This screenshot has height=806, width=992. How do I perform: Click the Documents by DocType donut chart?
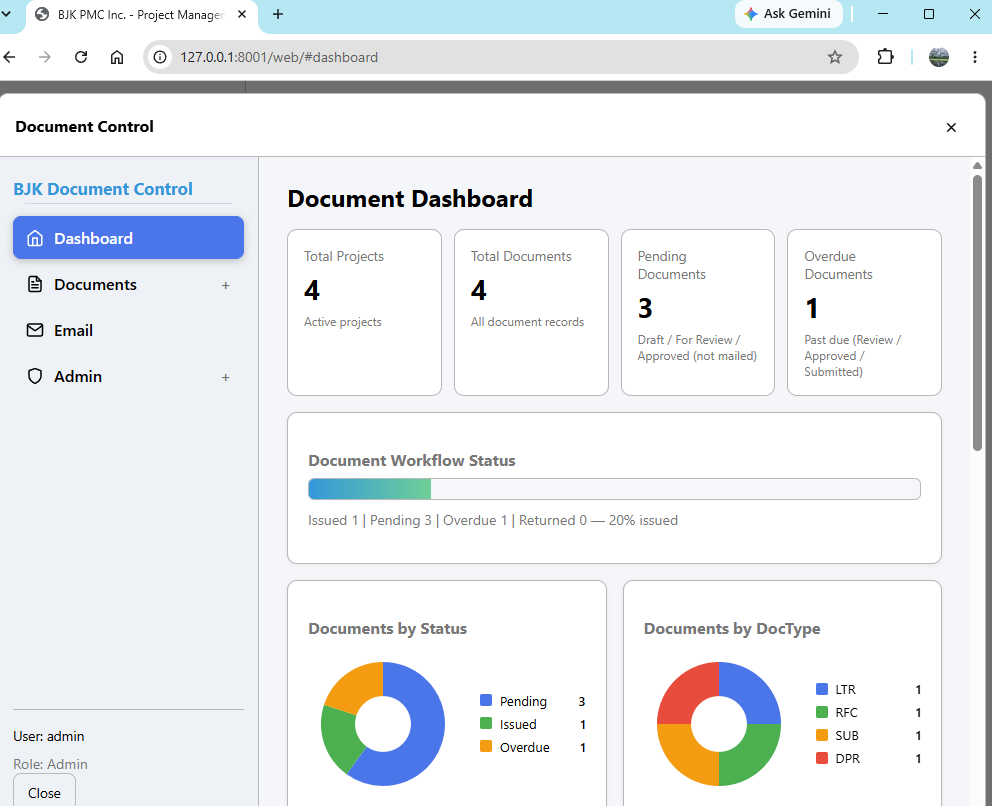719,724
